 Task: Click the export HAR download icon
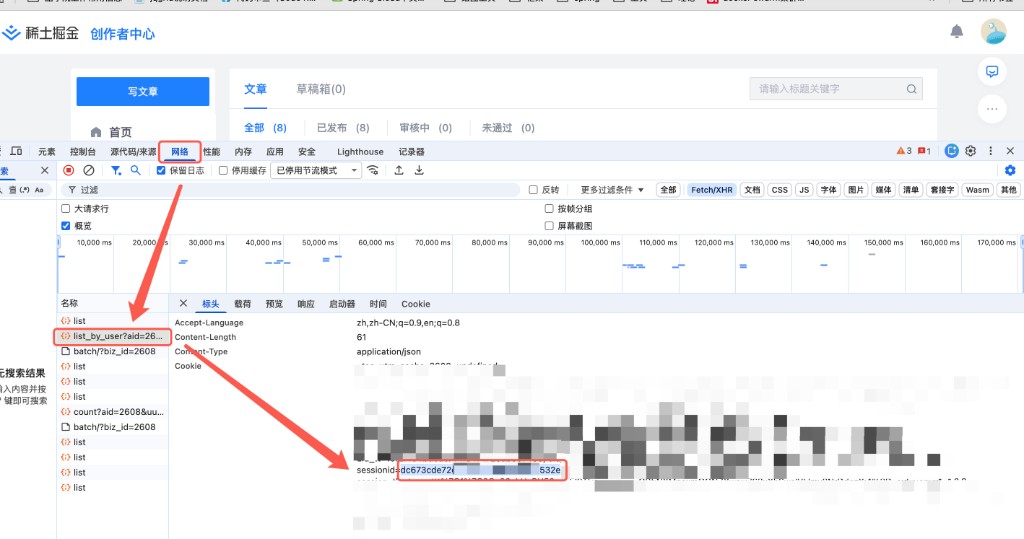pyautogui.click(x=419, y=171)
